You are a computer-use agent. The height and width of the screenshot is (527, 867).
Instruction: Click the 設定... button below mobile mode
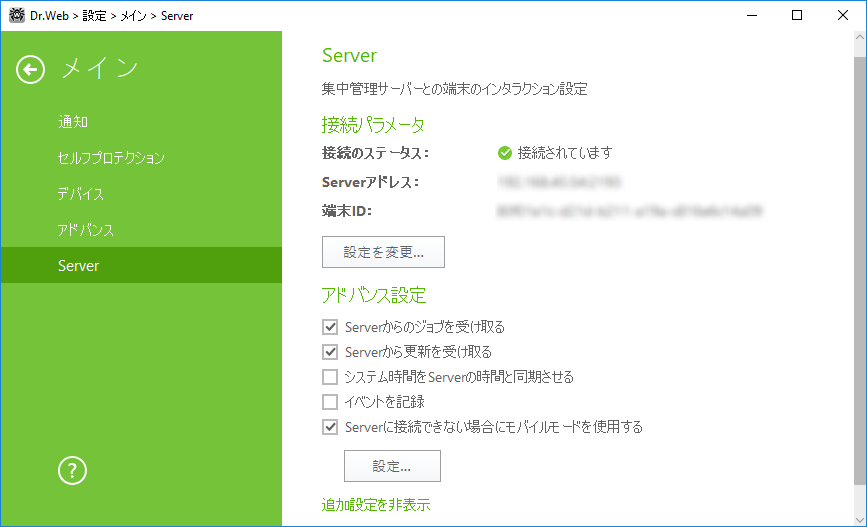[392, 466]
